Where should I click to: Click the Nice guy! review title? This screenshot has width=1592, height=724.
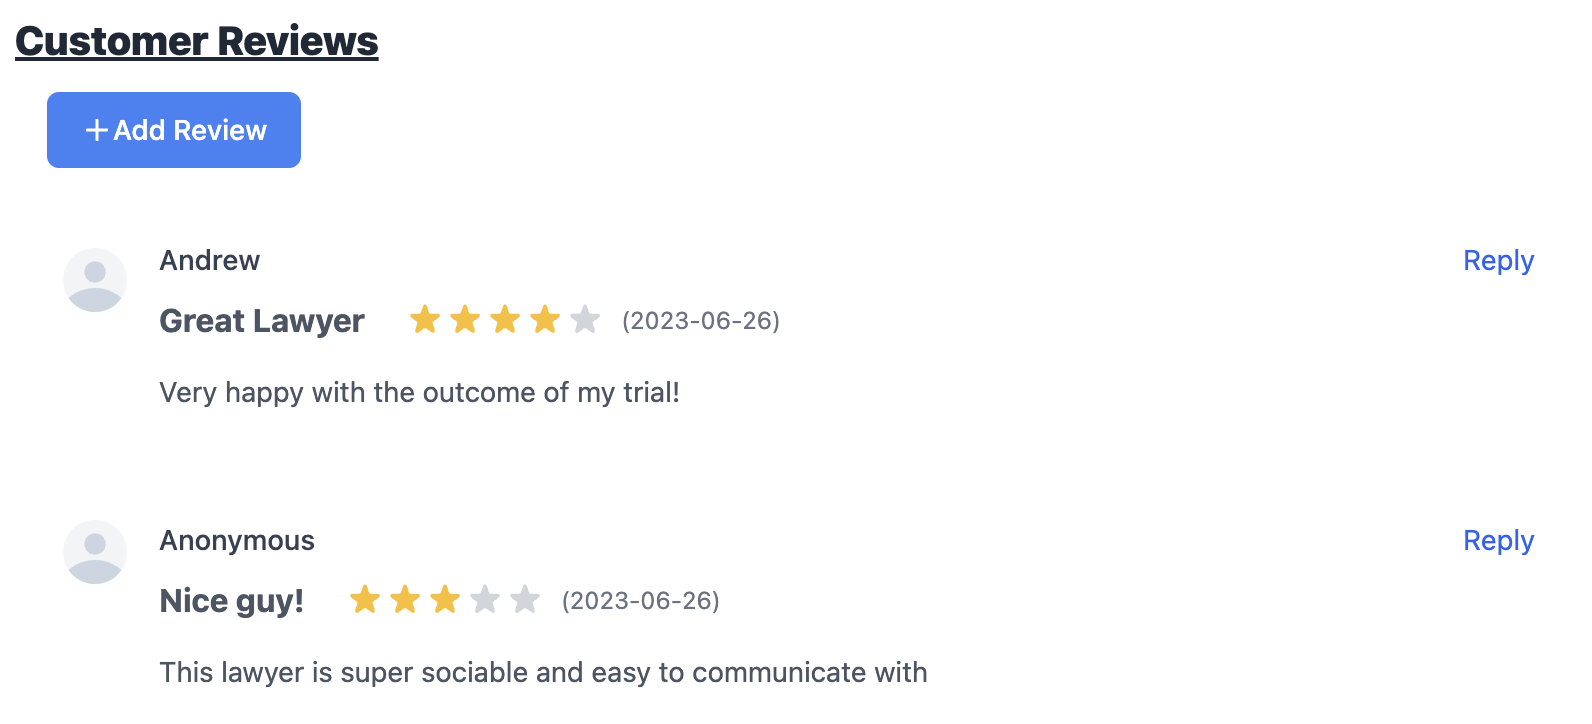[232, 601]
